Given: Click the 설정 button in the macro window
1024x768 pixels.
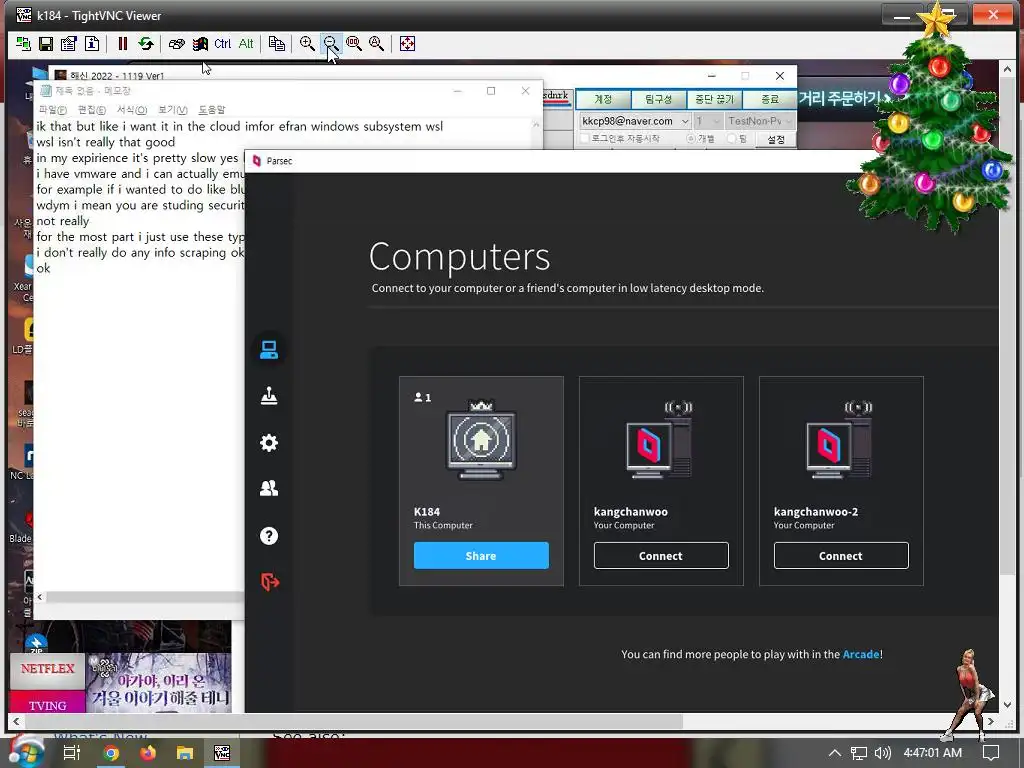Looking at the screenshot, I should [776, 139].
